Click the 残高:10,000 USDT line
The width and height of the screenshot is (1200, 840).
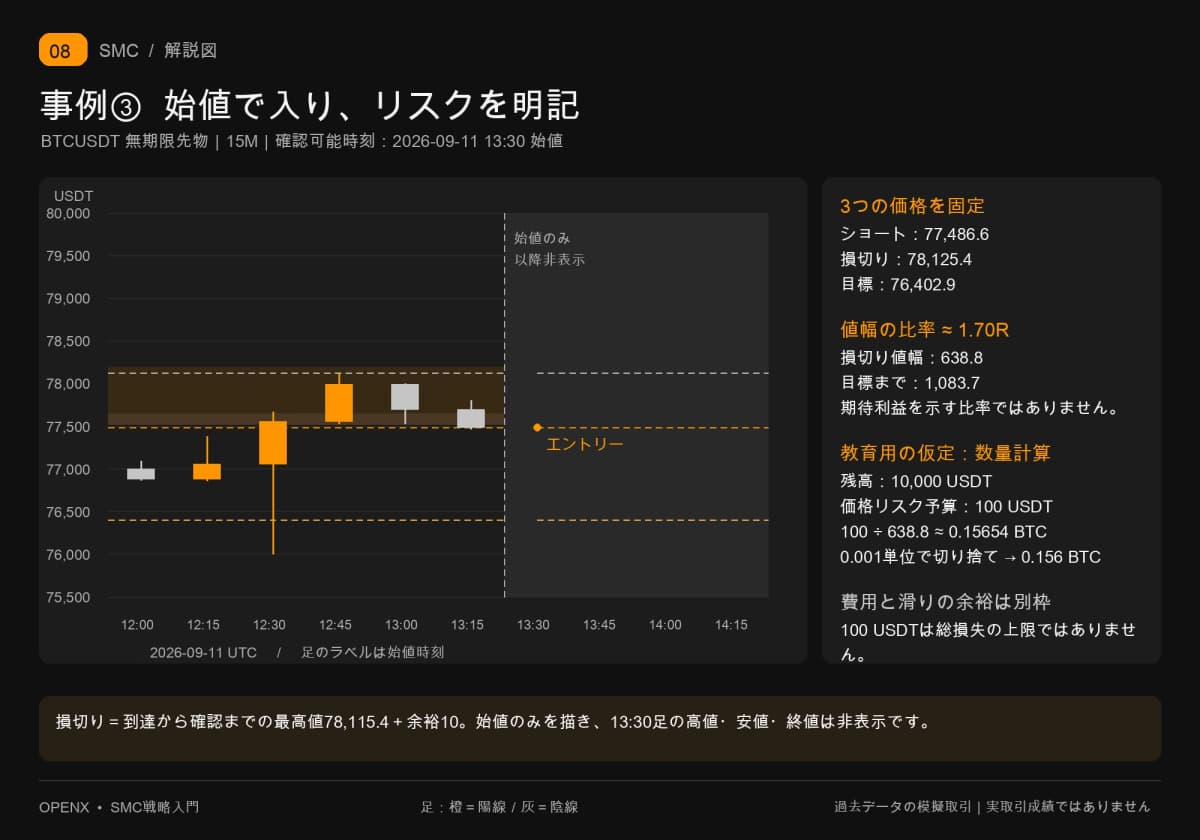916,481
